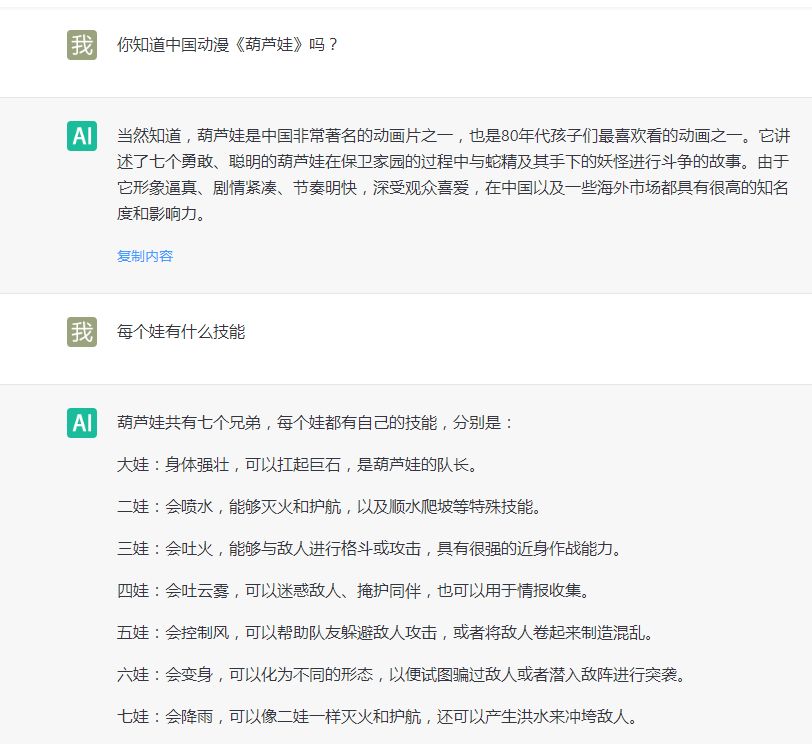Image resolution: width=812 pixels, height=744 pixels.
Task: Click the 二娃：会喷水 line
Action: pos(329,506)
